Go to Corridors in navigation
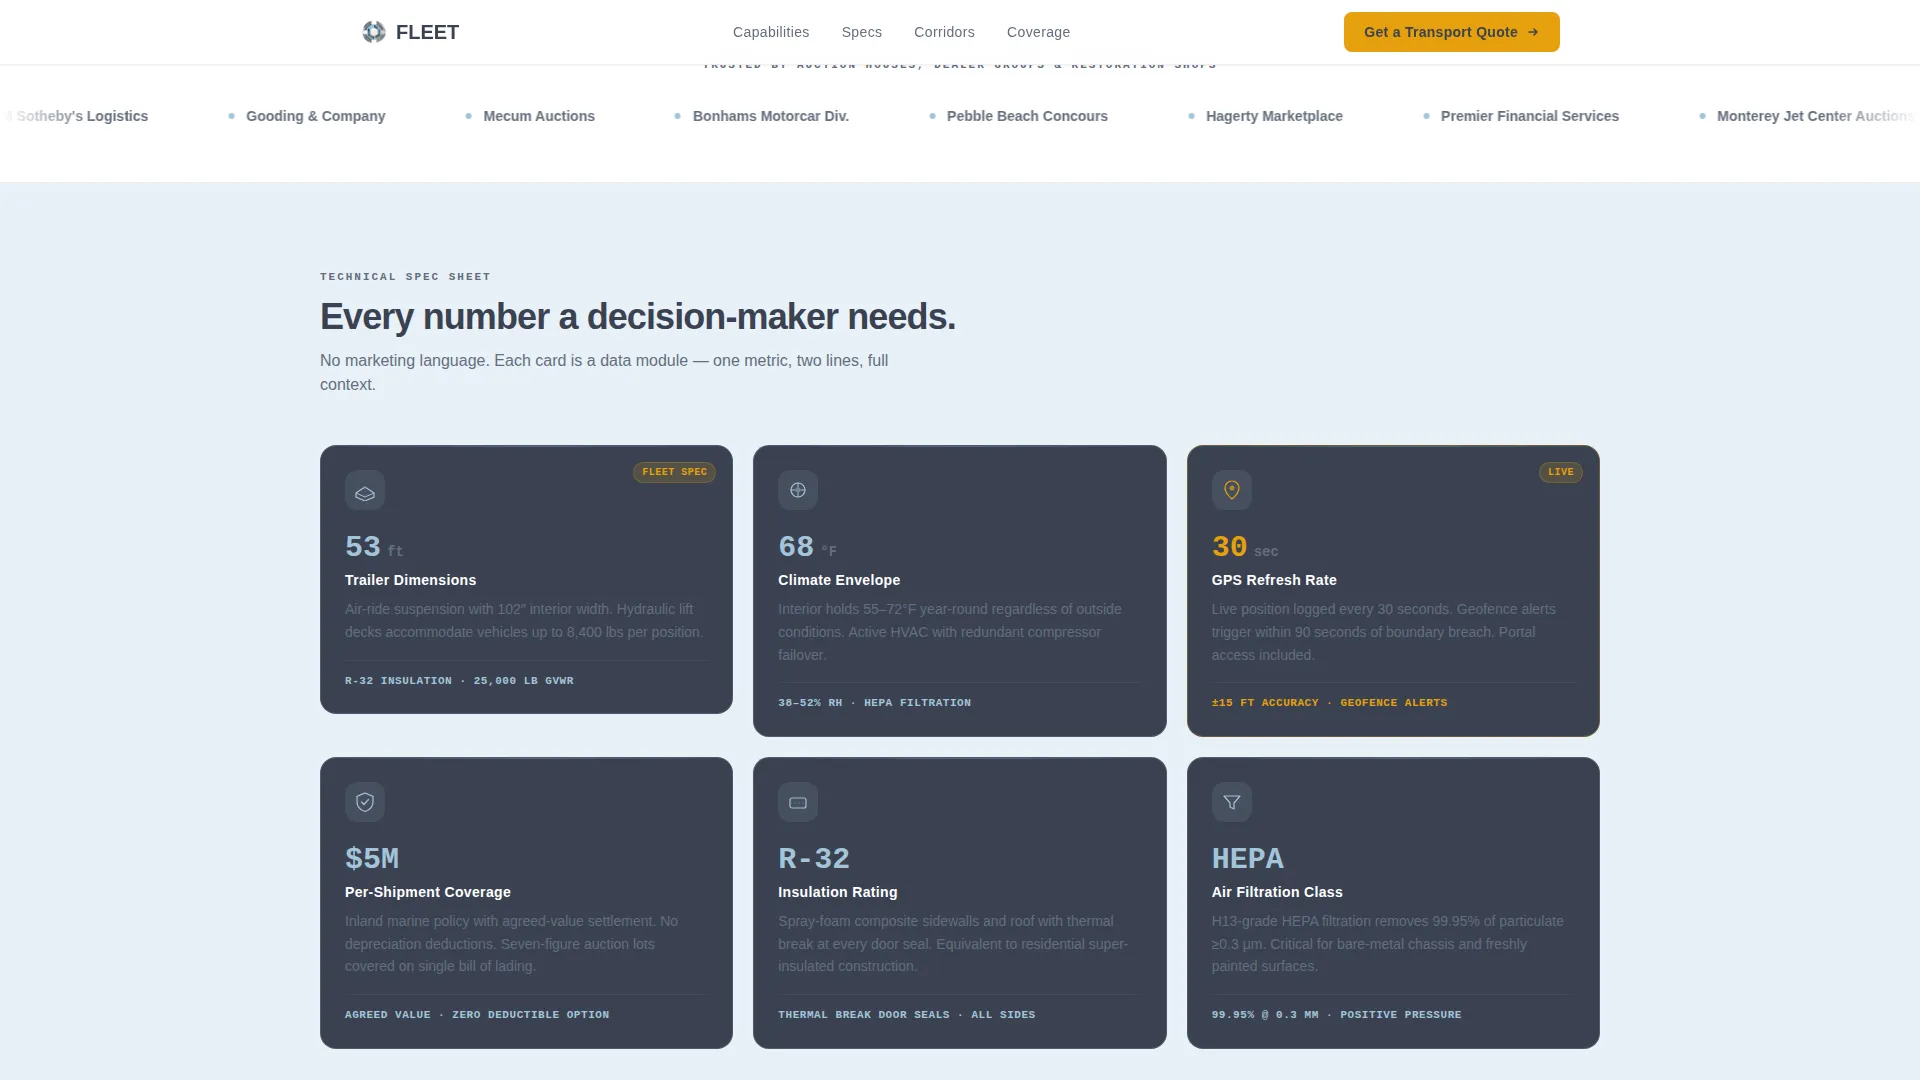Image resolution: width=1920 pixels, height=1080 pixels. tap(944, 32)
